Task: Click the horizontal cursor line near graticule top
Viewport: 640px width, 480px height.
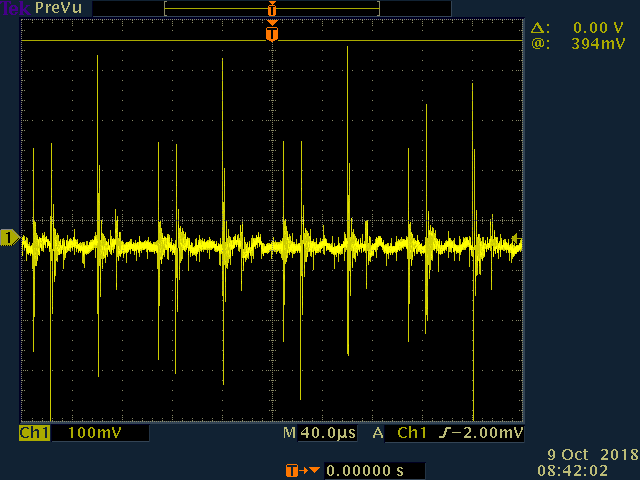Action: point(150,41)
